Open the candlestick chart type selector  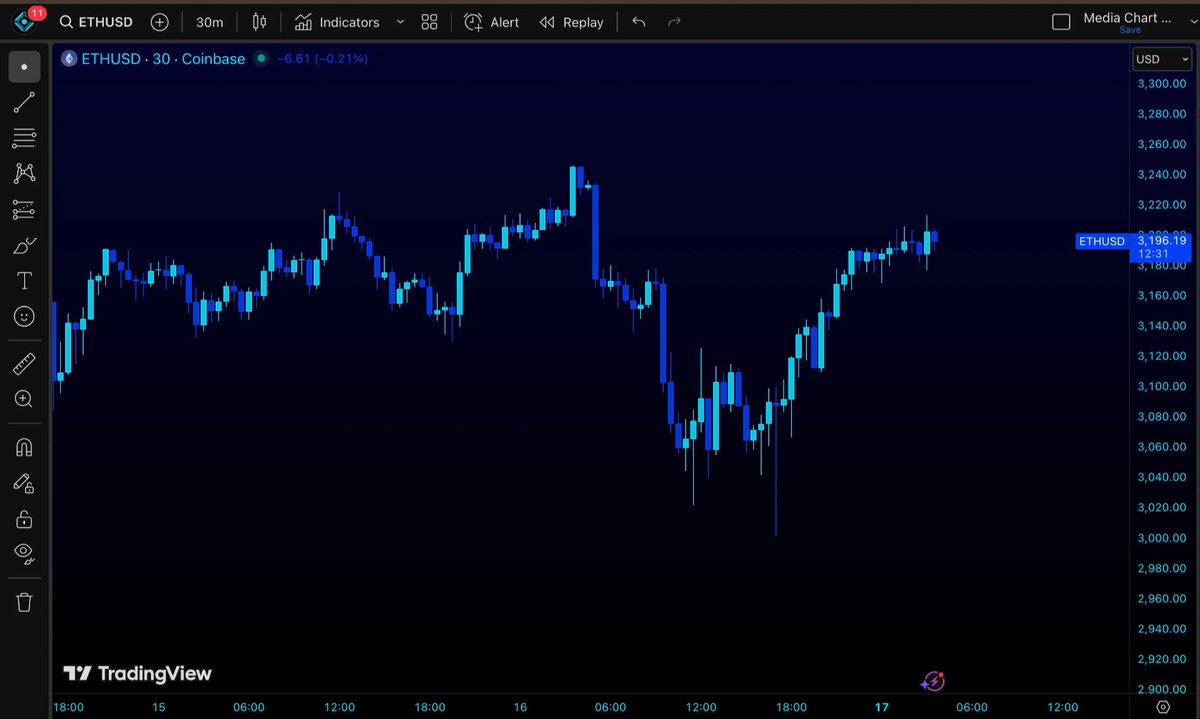click(x=260, y=22)
